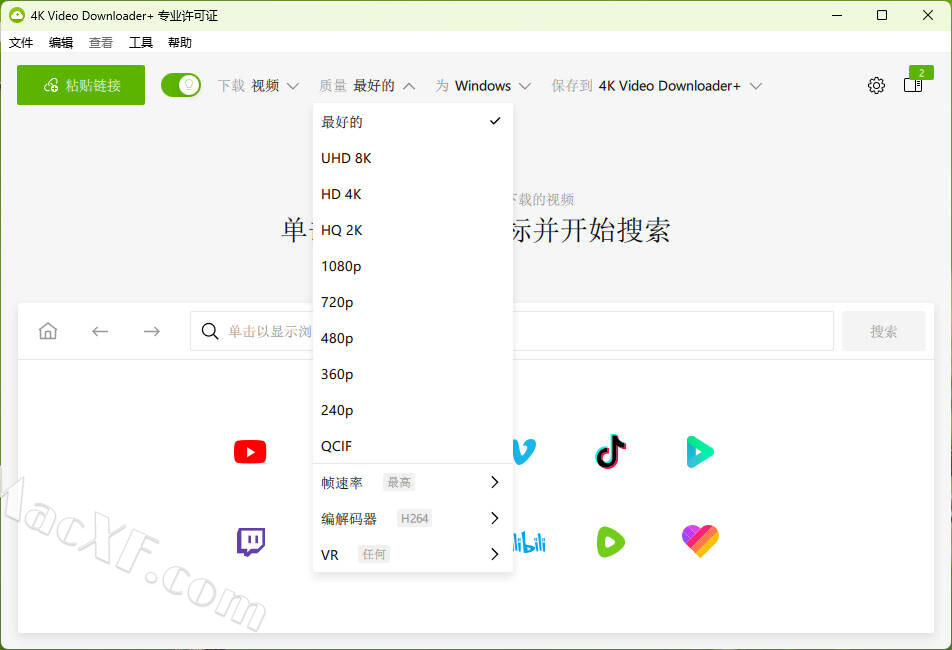Select 240p quality

(x=413, y=410)
